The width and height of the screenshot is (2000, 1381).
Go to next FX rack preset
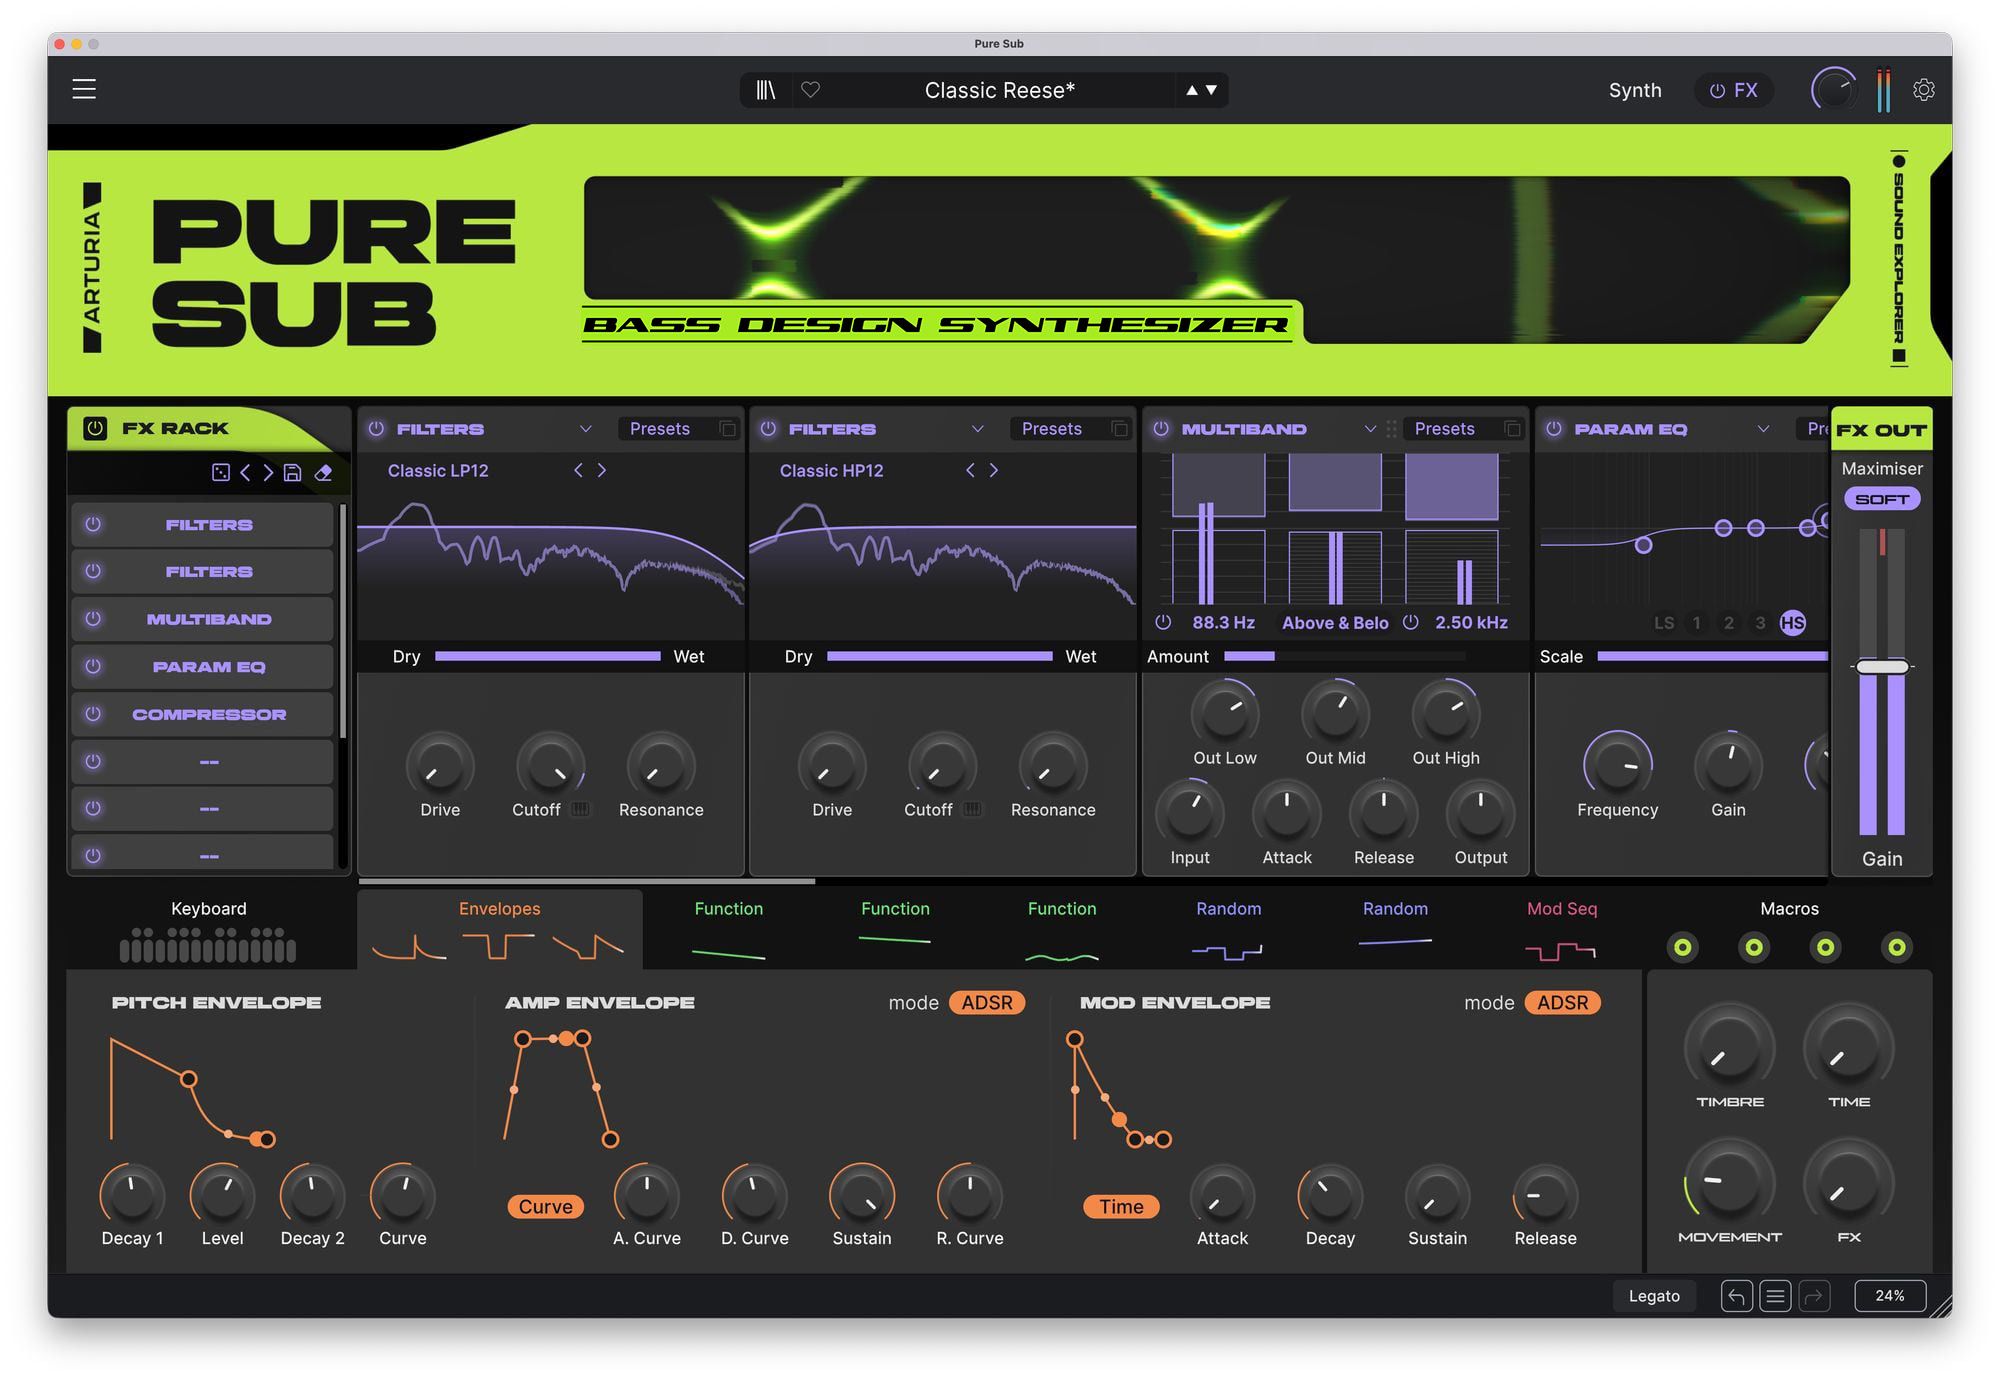point(268,473)
